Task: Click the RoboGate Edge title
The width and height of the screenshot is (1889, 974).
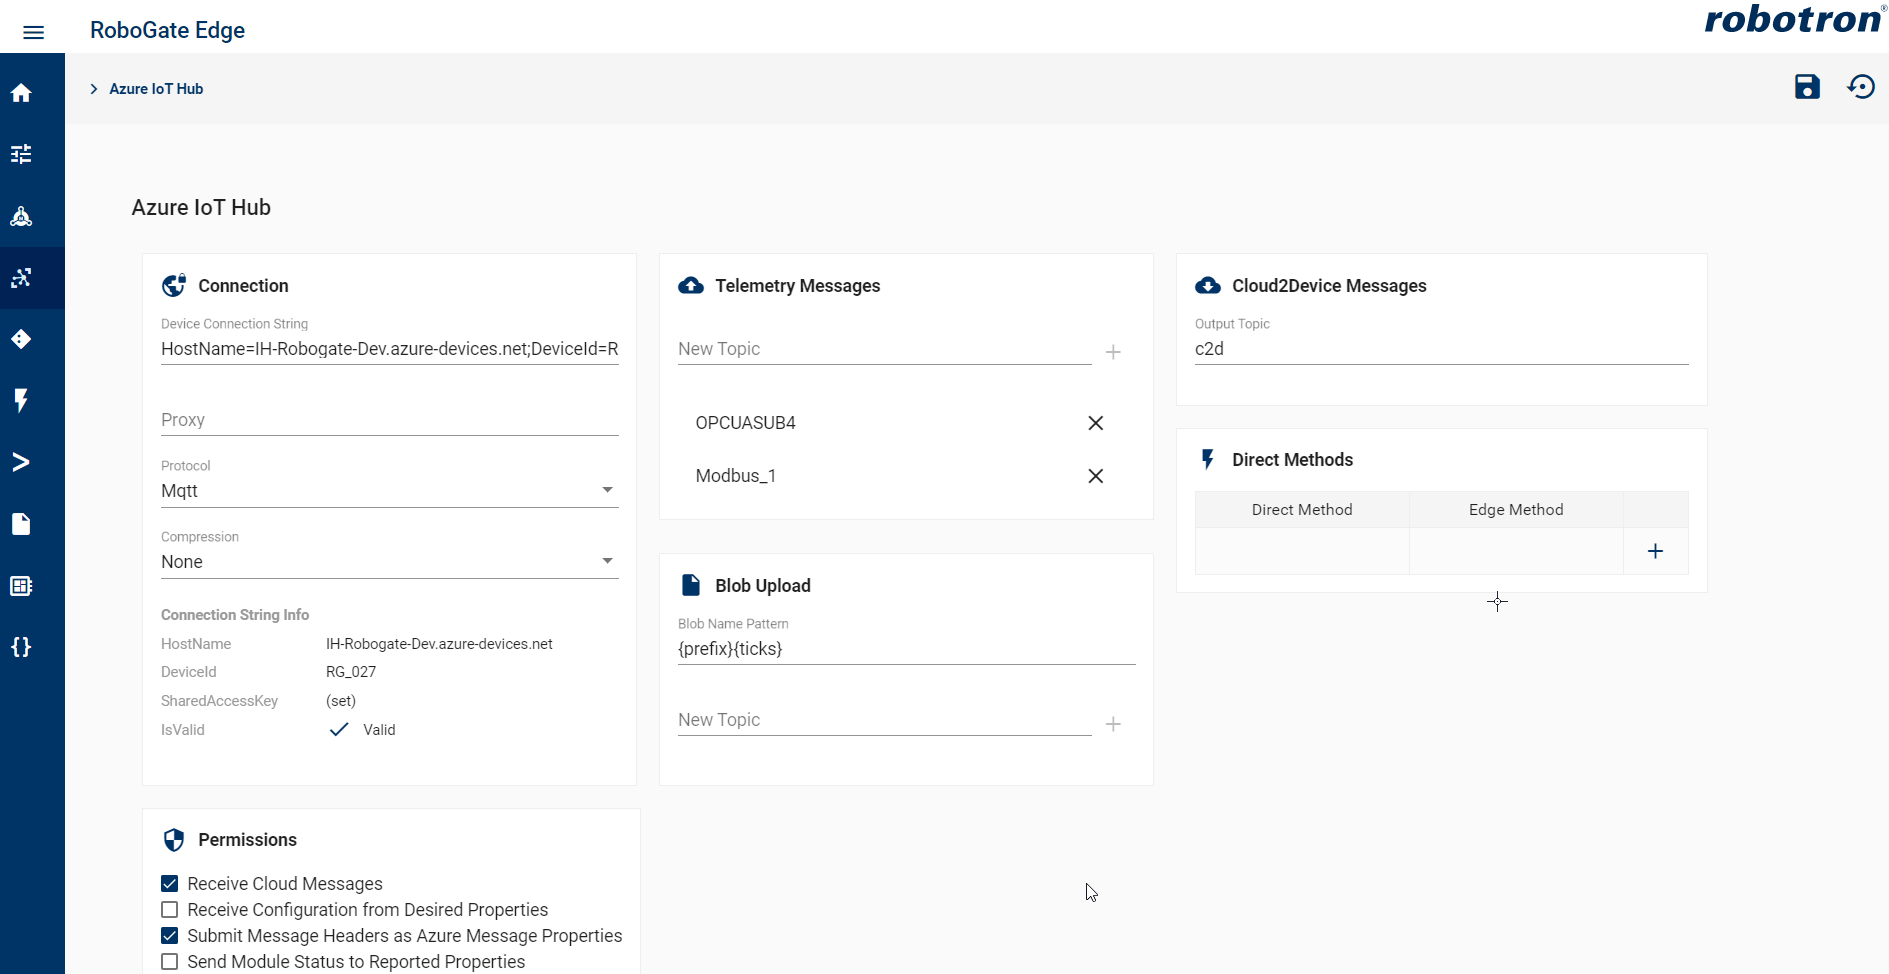Action: (167, 30)
